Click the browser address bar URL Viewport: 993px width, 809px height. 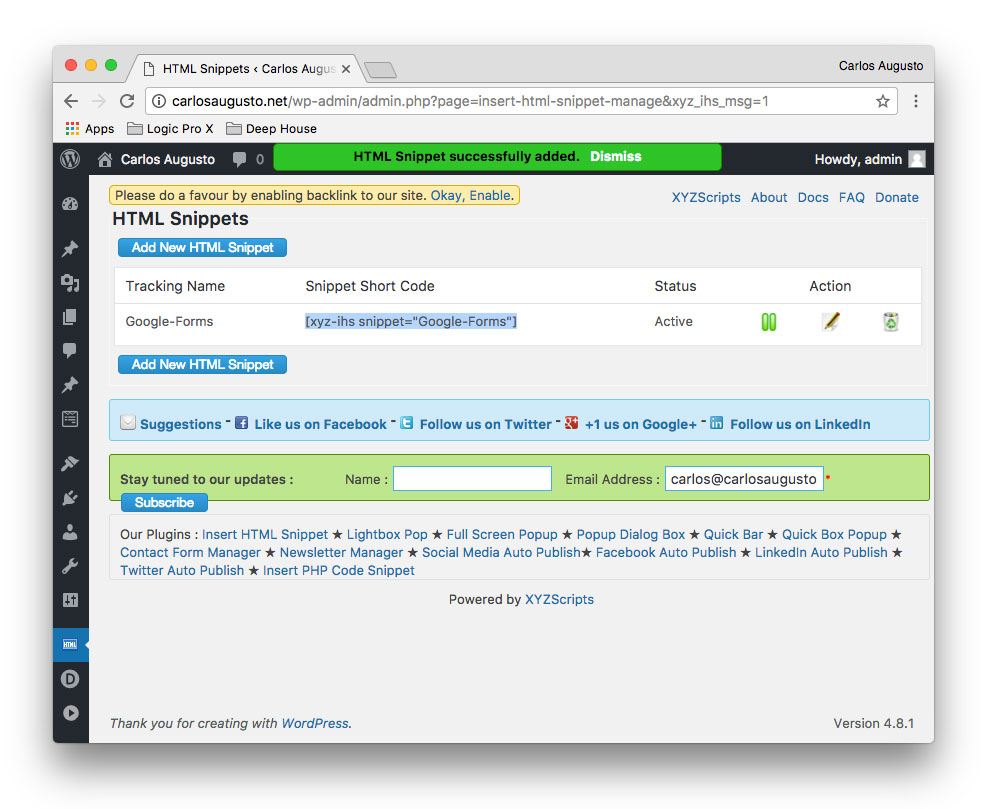(x=470, y=101)
